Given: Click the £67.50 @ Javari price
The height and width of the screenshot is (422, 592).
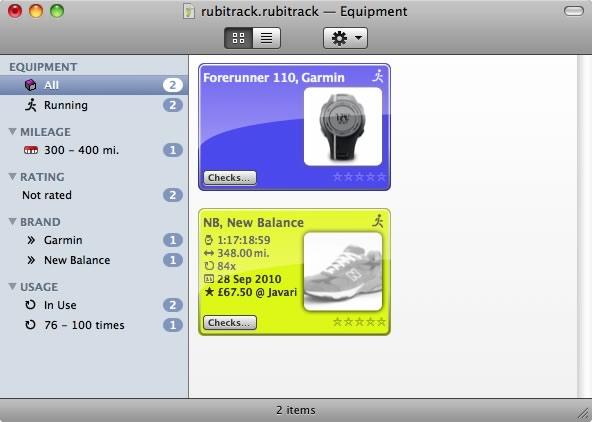Looking at the screenshot, I should (257, 292).
